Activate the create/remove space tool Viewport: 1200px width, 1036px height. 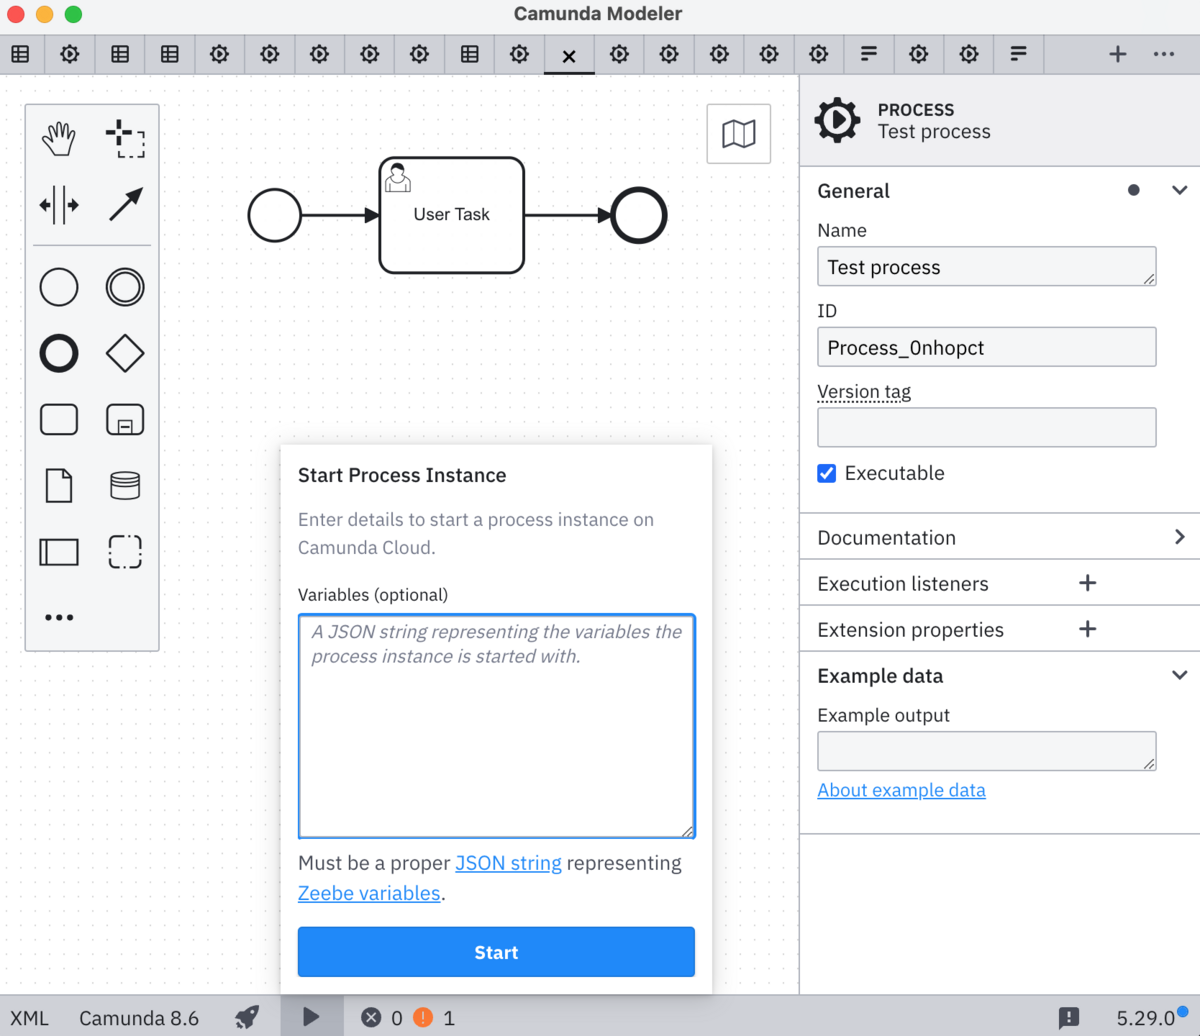pos(59,205)
